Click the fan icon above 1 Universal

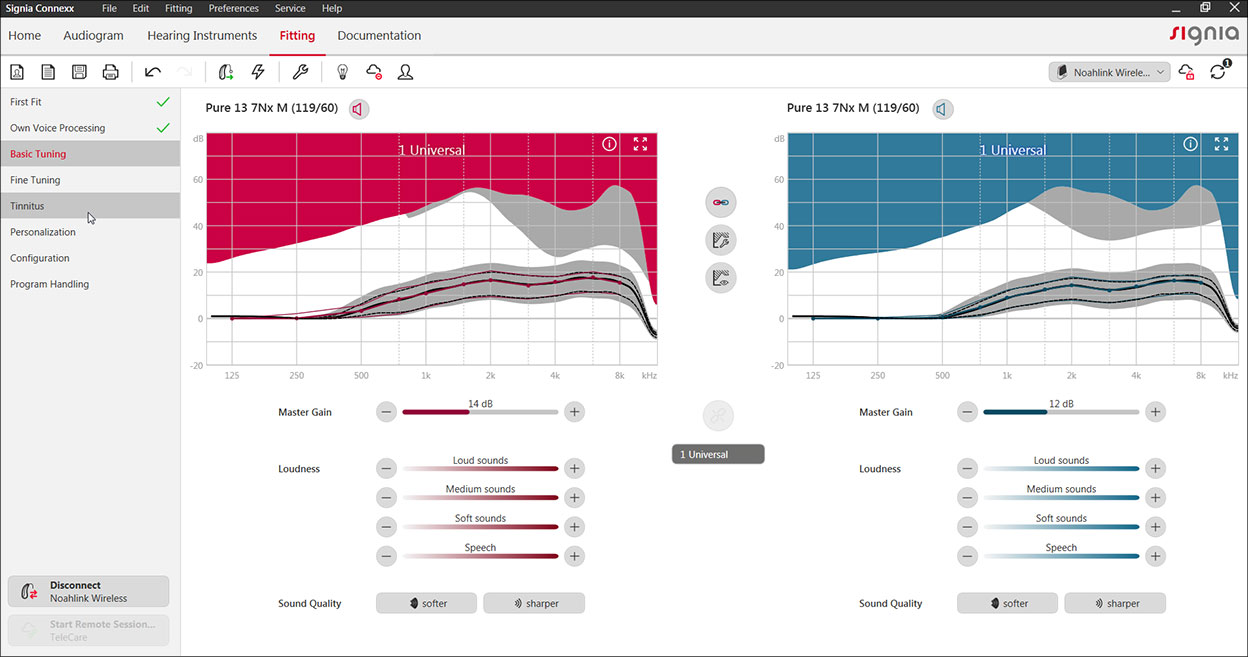point(718,416)
